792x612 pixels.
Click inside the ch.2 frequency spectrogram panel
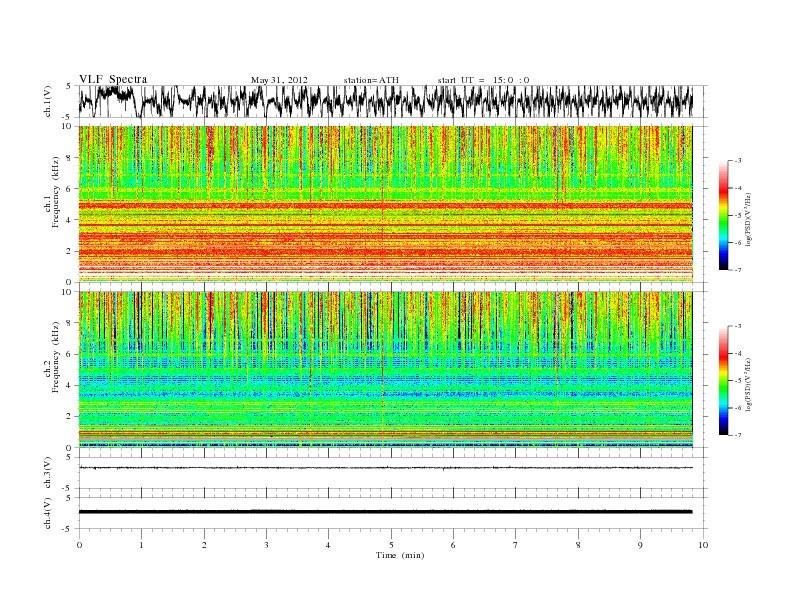pos(385,370)
